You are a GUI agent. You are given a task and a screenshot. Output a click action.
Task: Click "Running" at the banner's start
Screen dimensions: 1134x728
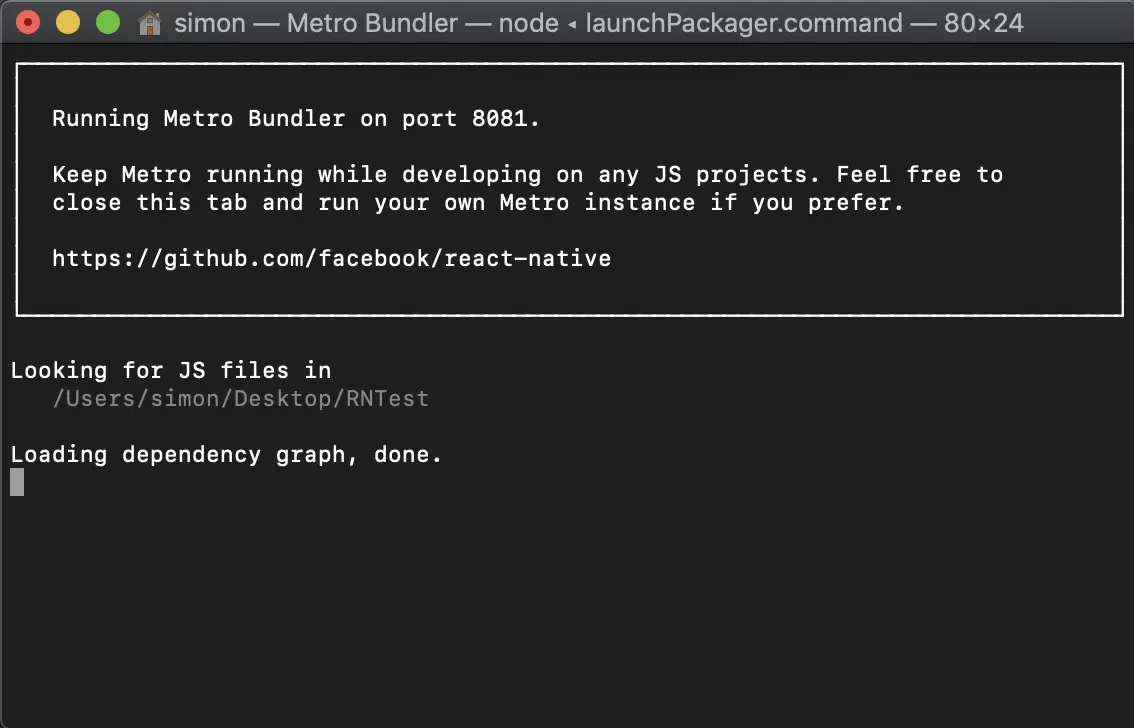(x=100, y=119)
